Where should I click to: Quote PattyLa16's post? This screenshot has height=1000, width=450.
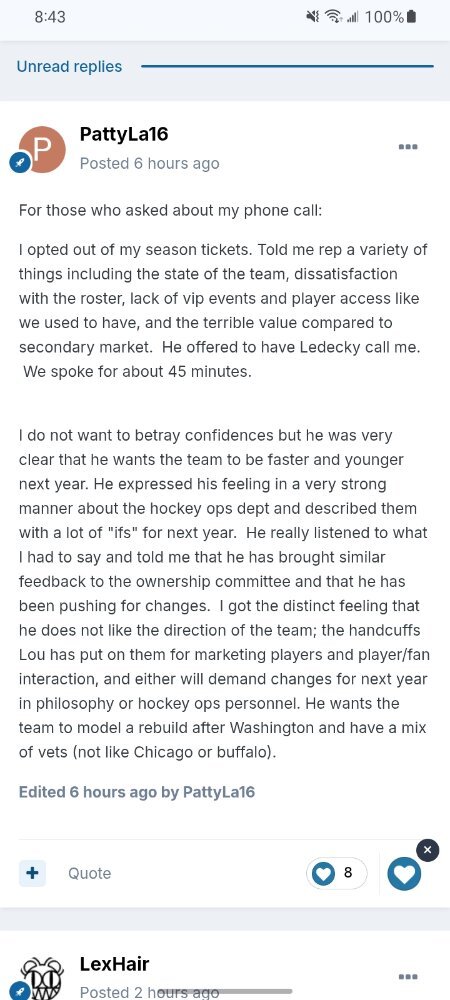tap(89, 873)
